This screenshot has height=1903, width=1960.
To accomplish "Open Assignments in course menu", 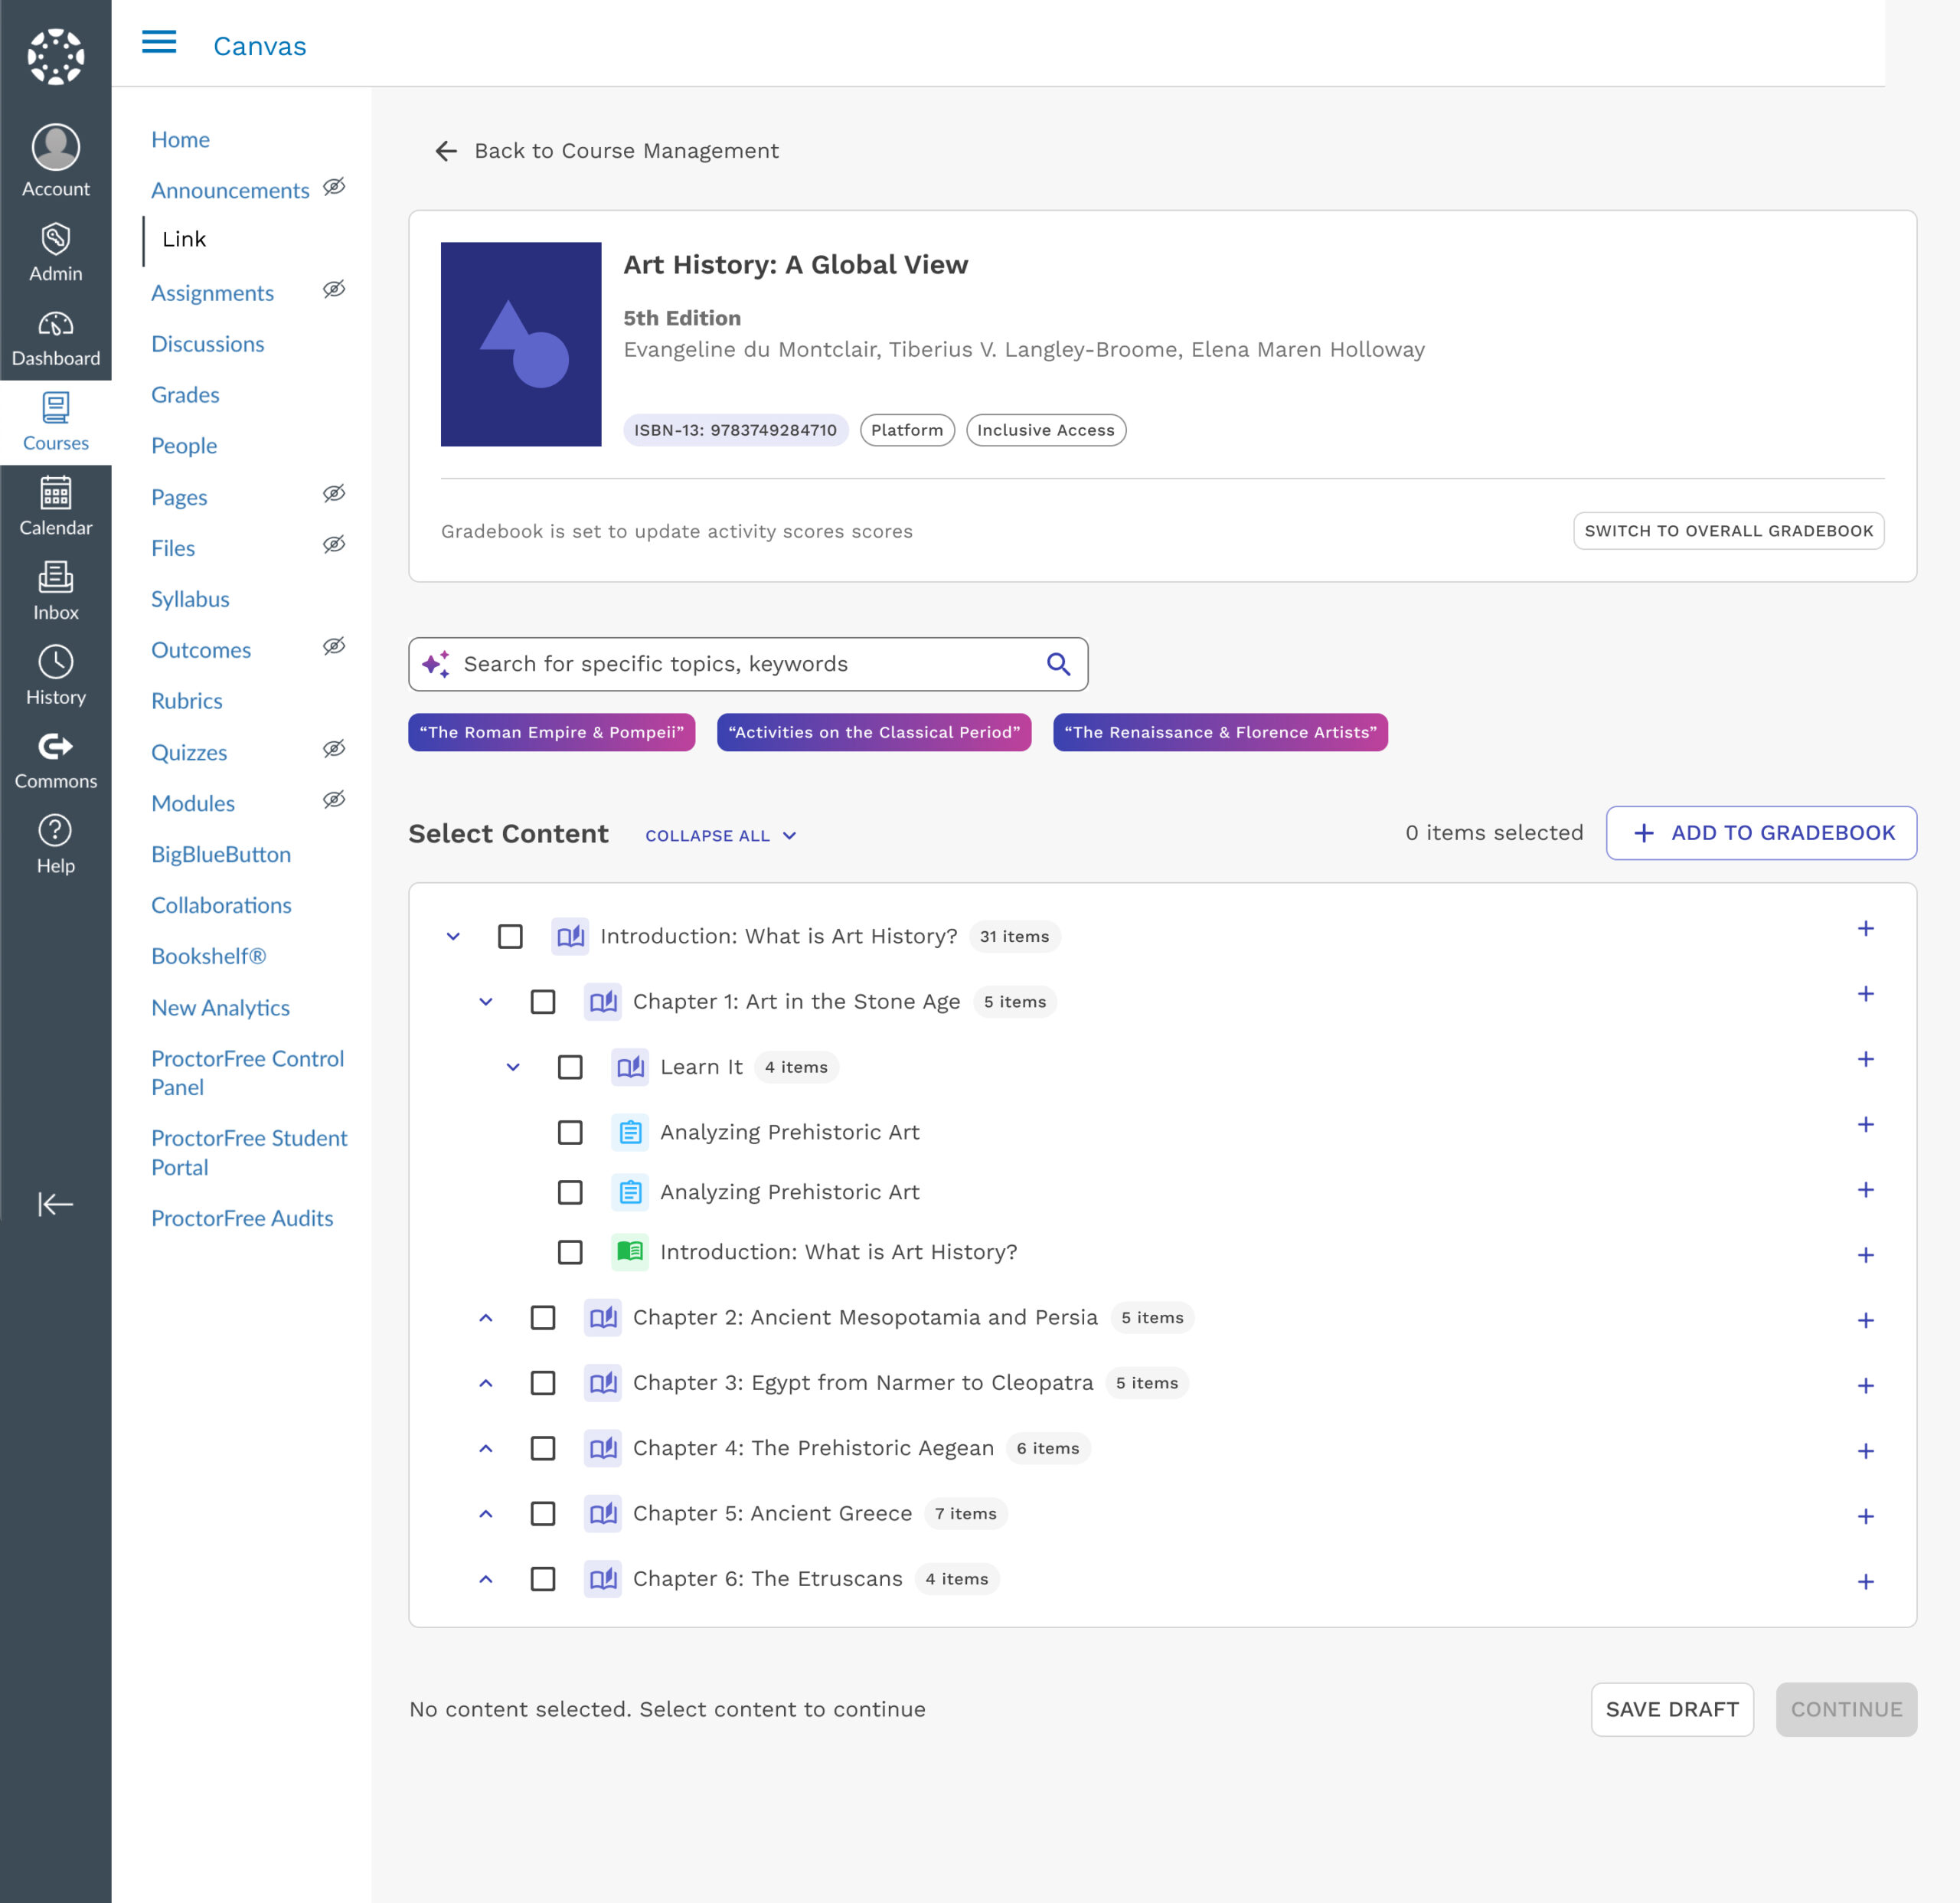I will click(x=212, y=293).
